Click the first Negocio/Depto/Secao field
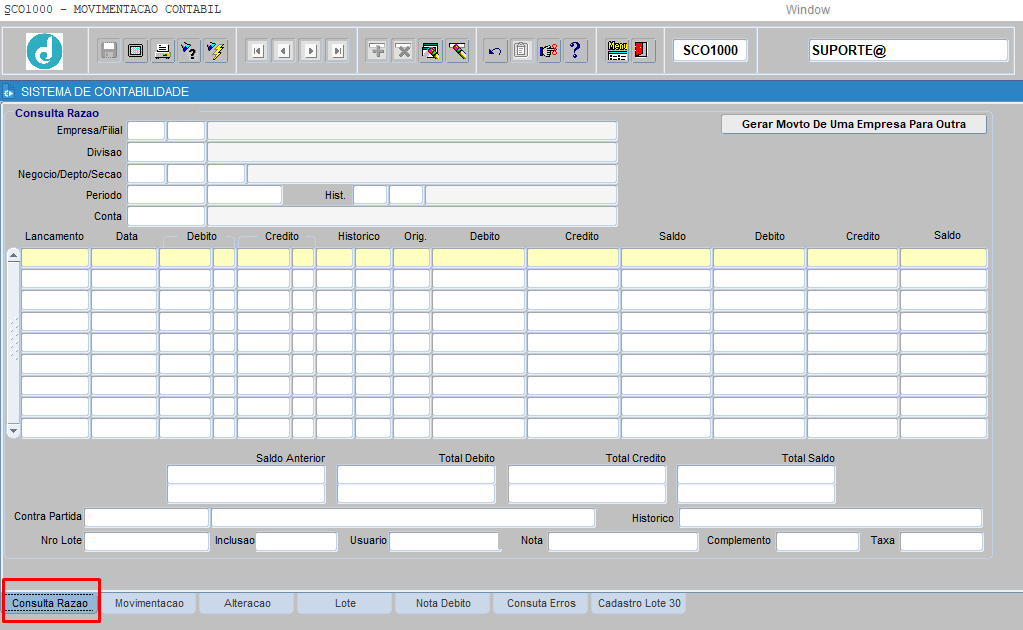Viewport: 1023px width, 630px height. [146, 173]
